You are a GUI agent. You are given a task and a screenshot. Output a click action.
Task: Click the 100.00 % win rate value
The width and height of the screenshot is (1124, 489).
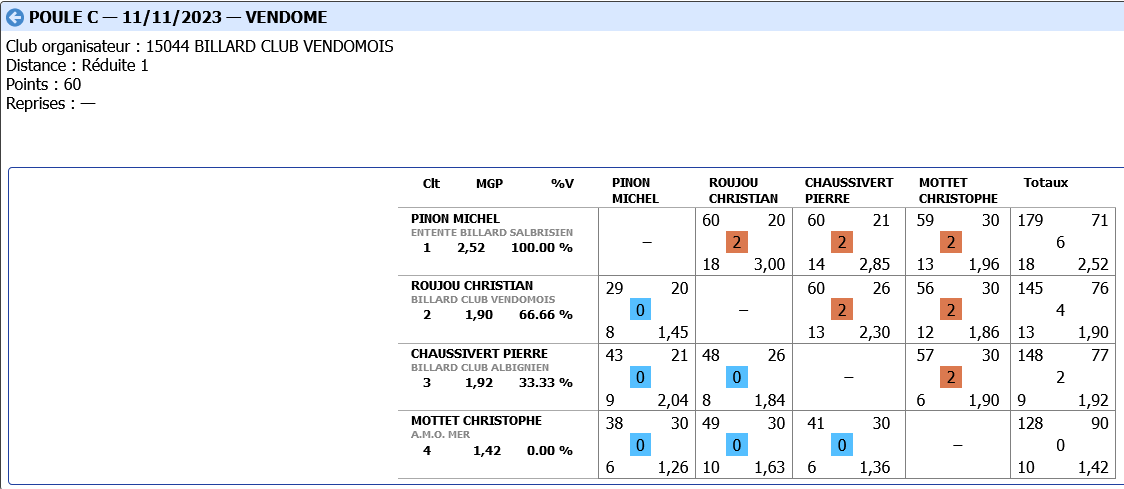coord(542,248)
